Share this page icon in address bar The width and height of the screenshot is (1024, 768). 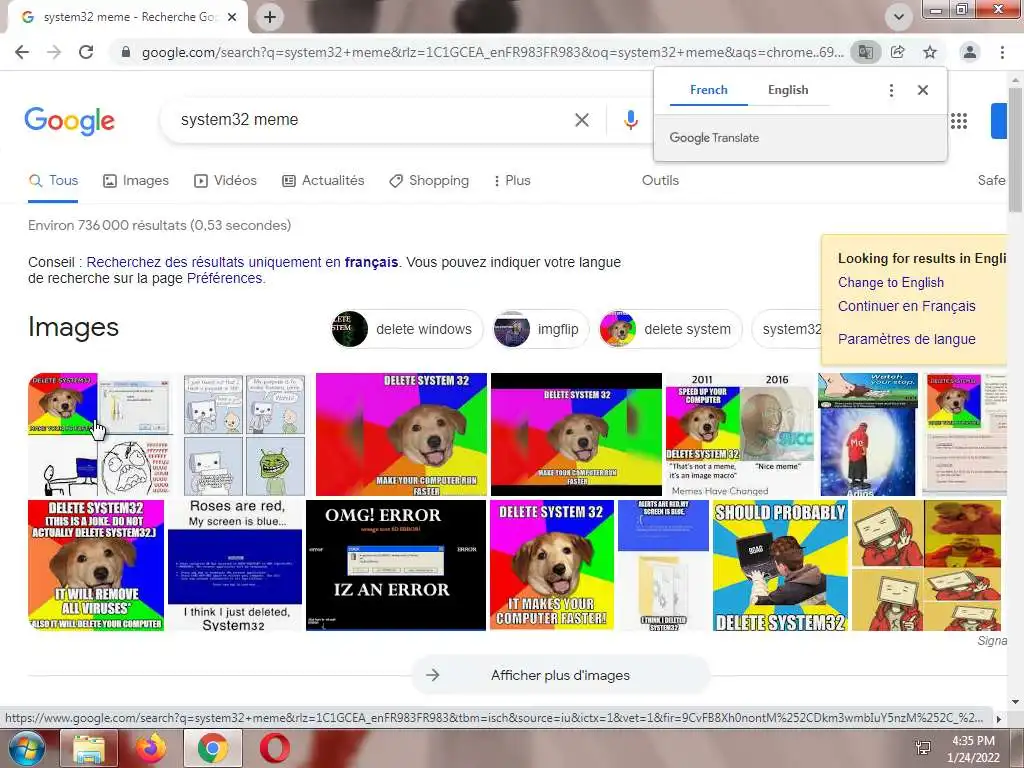click(x=898, y=52)
